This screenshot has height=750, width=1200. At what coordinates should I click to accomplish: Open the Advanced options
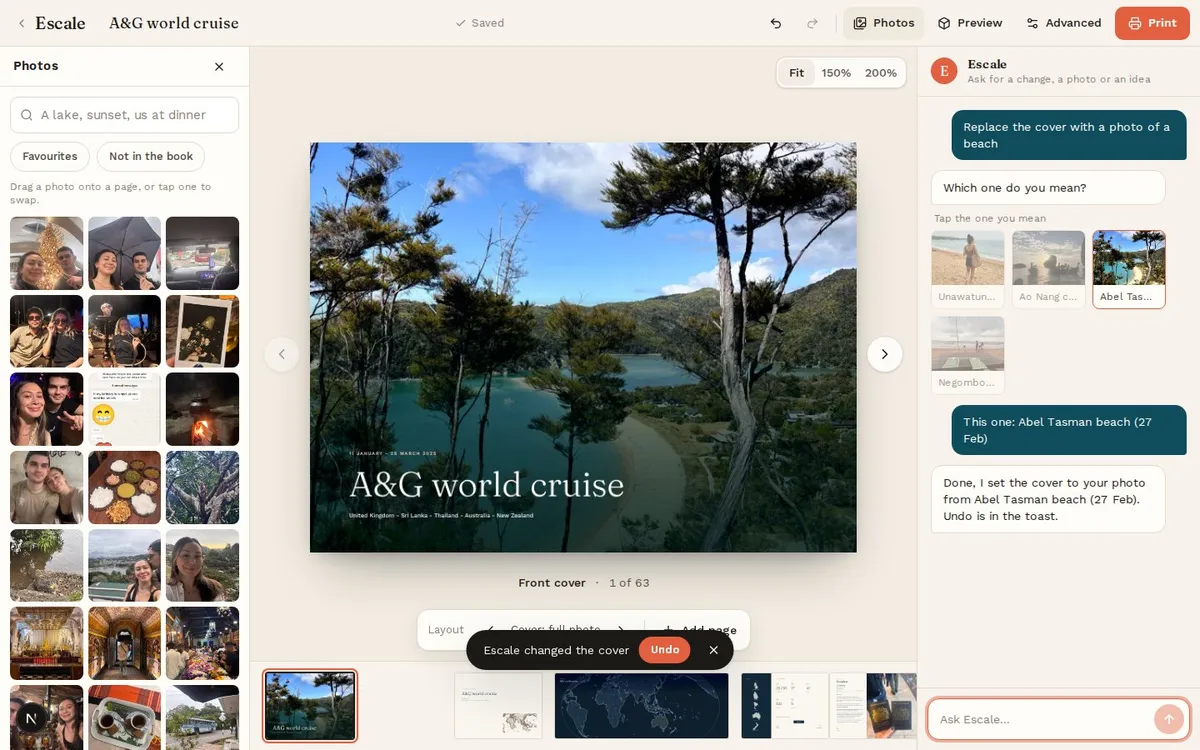tap(1064, 23)
